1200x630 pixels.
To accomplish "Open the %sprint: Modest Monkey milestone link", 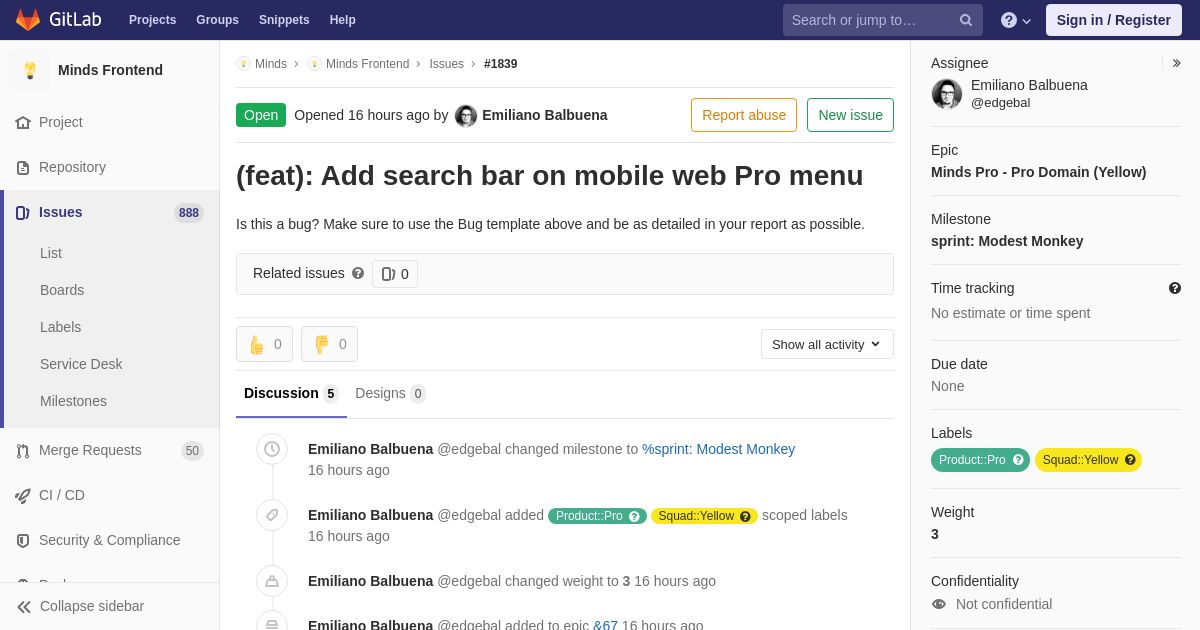I will pos(718,449).
